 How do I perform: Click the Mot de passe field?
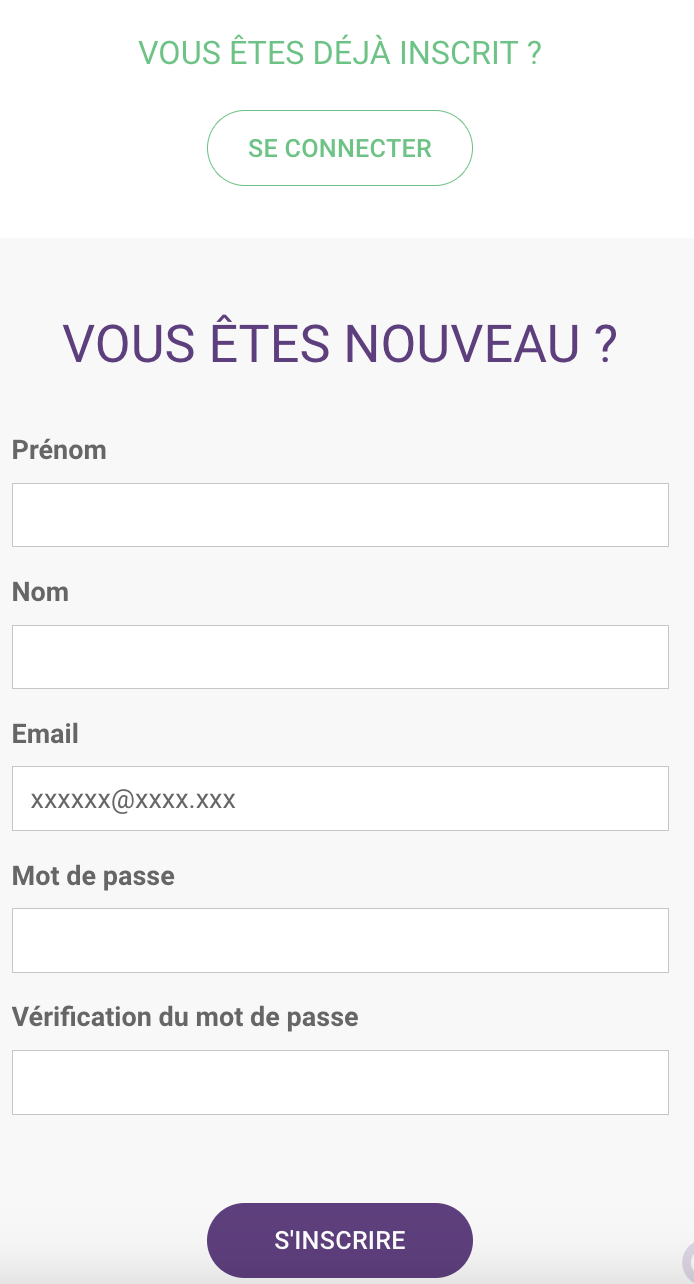click(x=340, y=940)
